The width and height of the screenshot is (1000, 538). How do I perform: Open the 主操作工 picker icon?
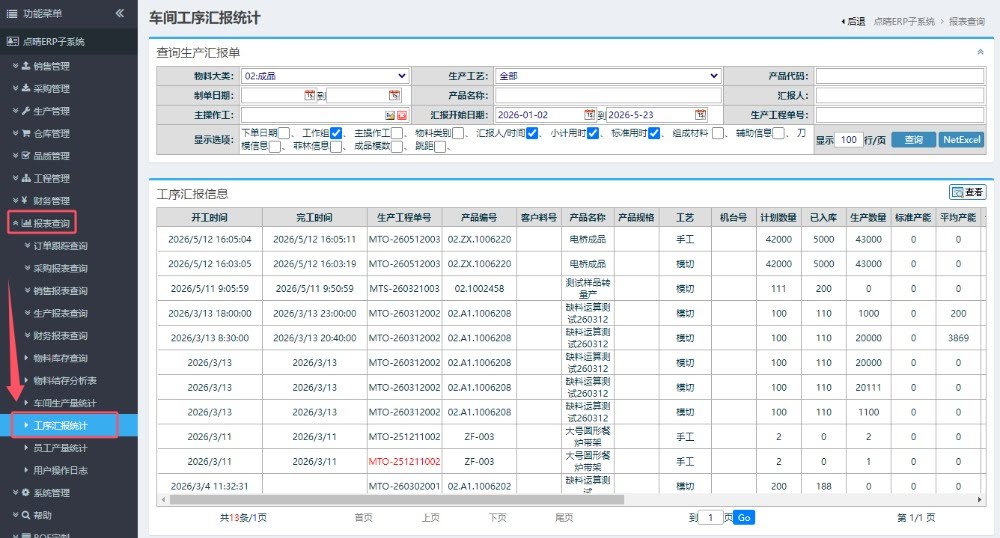[x=390, y=115]
